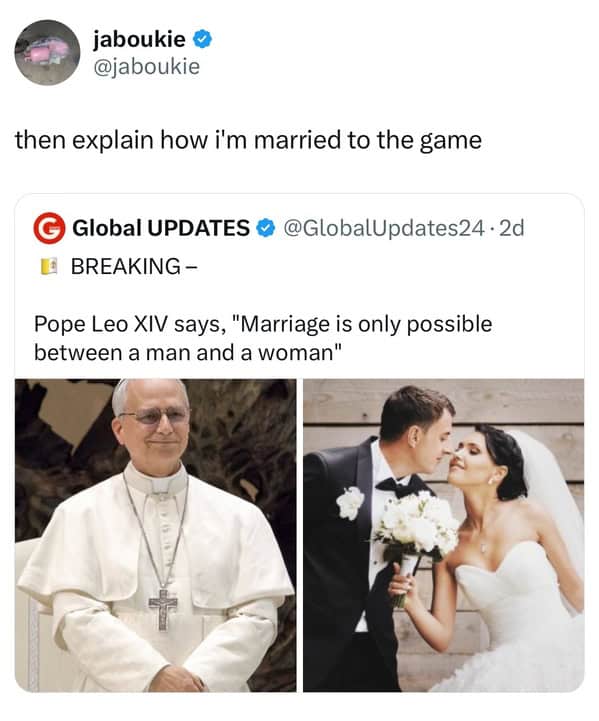This screenshot has width=599, height=721.
Task: Open the Global UPDATES account name
Action: [x=161, y=228]
